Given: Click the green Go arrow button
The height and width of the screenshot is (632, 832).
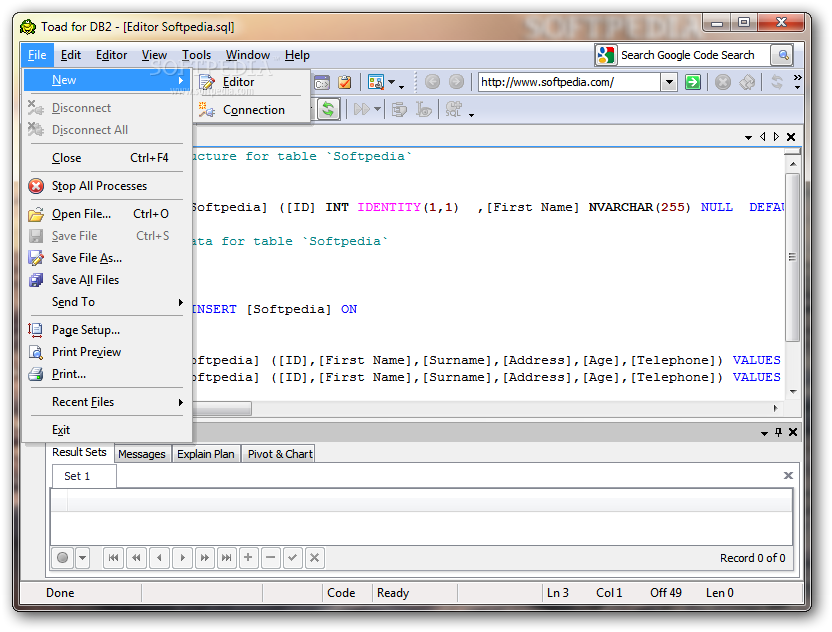Looking at the screenshot, I should tap(693, 82).
